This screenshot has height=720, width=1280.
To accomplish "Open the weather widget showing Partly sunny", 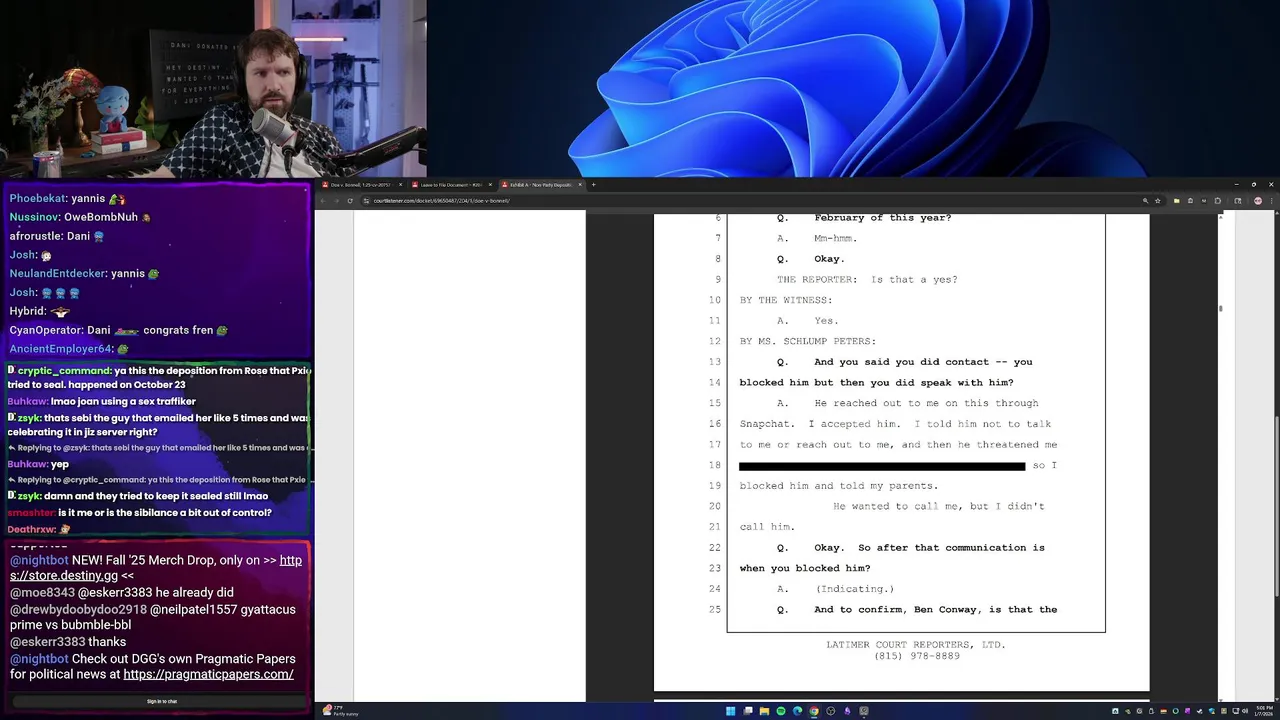I will (x=340, y=711).
